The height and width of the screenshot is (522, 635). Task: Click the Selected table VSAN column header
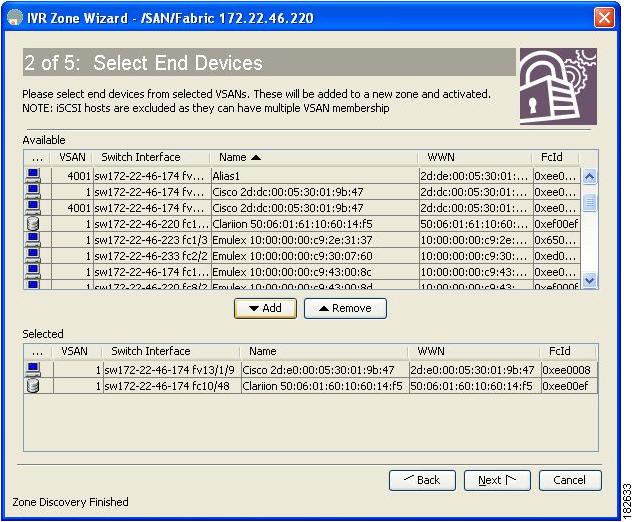click(x=77, y=351)
